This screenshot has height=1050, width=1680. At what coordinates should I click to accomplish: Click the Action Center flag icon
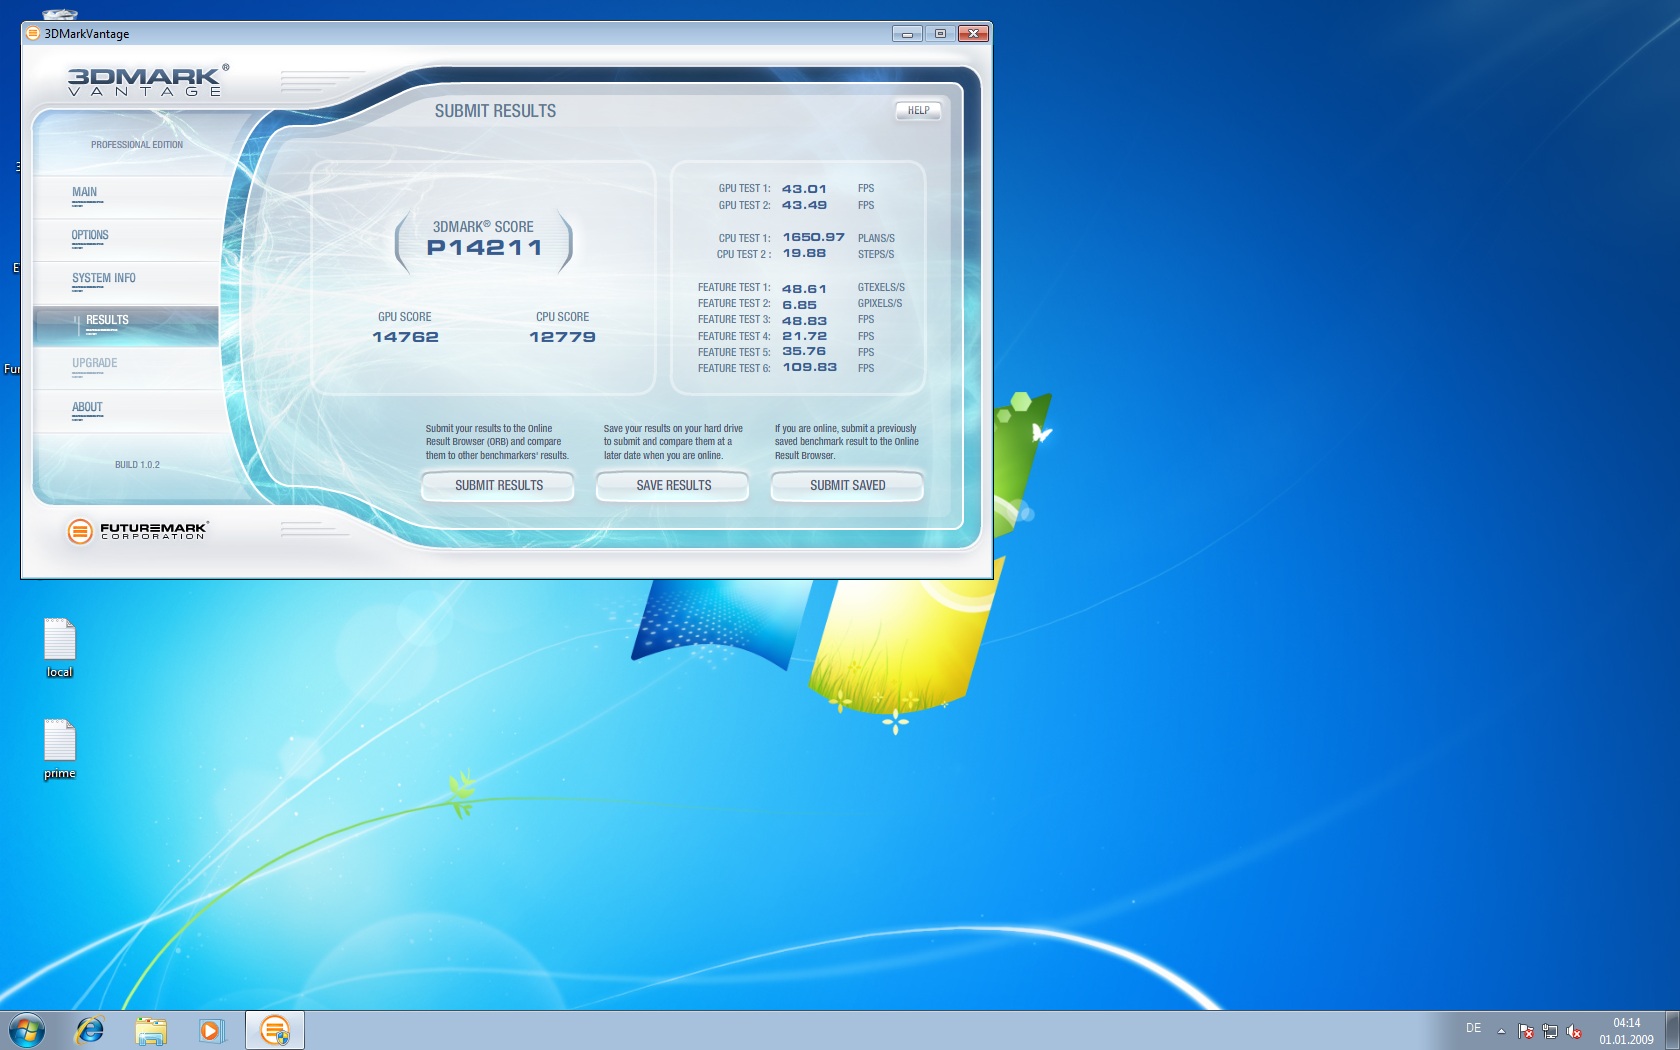click(x=1526, y=1031)
